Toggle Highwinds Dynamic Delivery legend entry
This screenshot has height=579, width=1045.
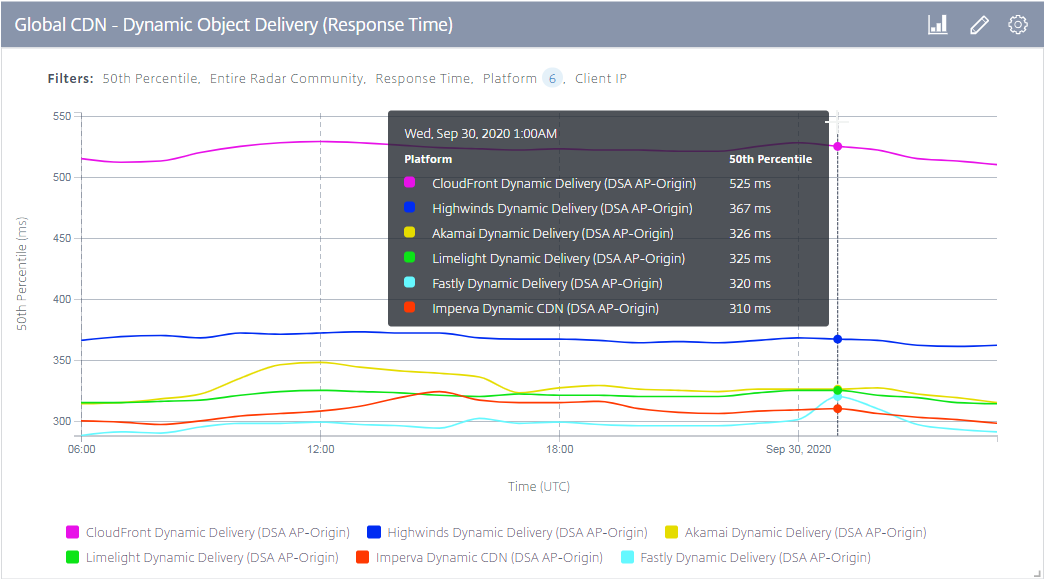[507, 532]
